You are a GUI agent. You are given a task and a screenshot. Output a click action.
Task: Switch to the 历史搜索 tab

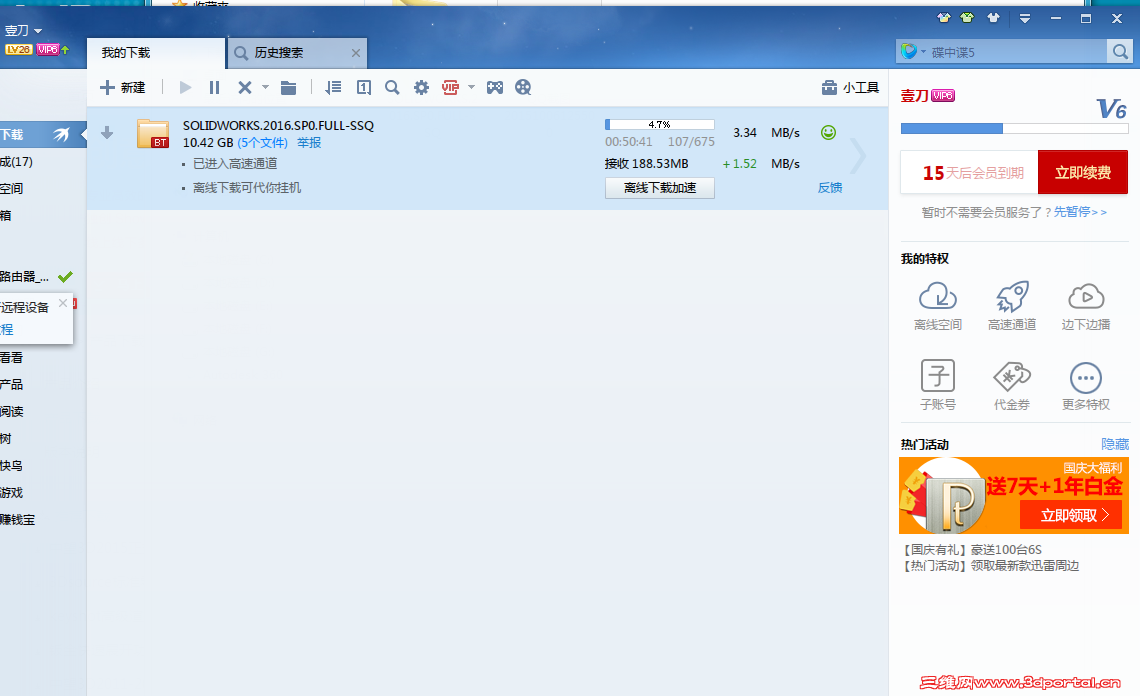coord(297,53)
